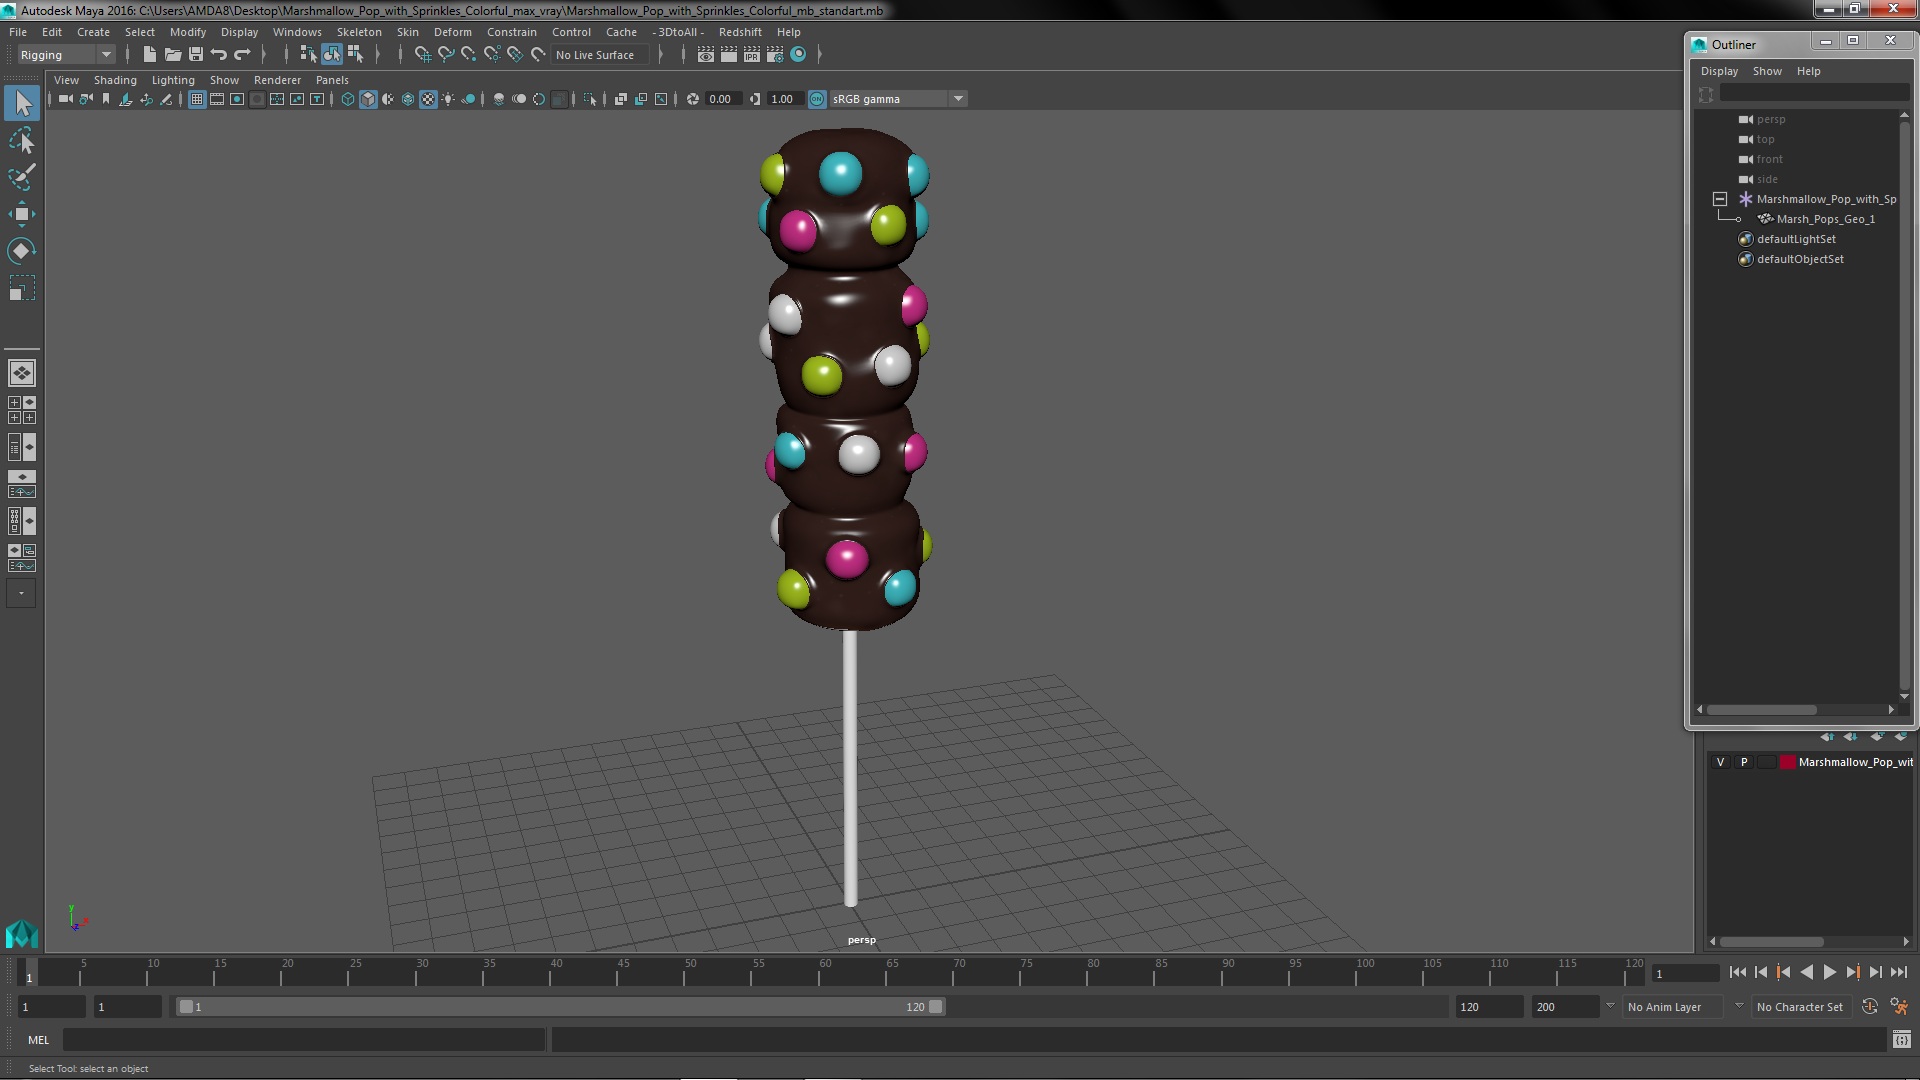Collapse the Marshmallow_Pop_with_Sp group in Outliner
Screen dimensions: 1920x1080
point(1720,199)
